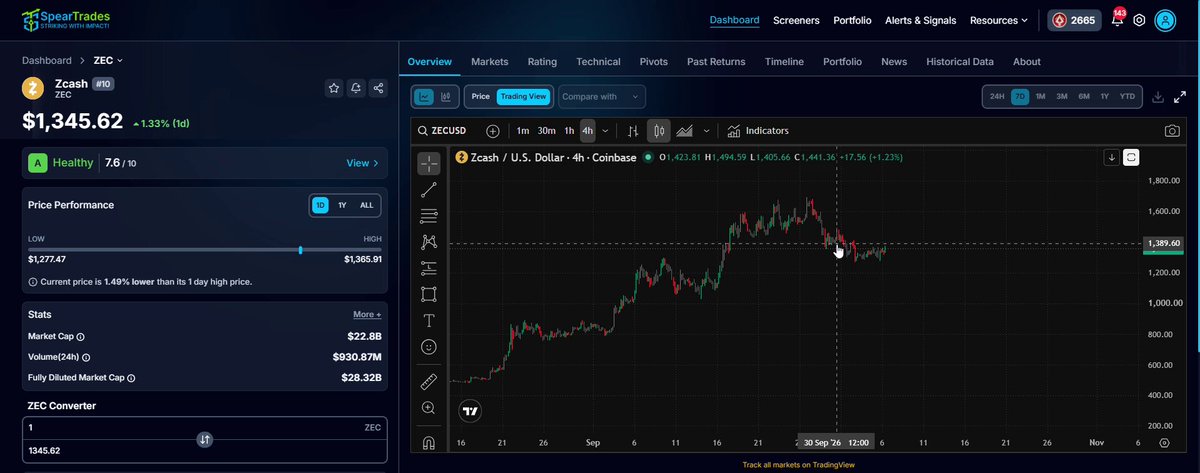Open the emoji icons tool
Viewport: 1200px width, 473px height.
[x=428, y=346]
